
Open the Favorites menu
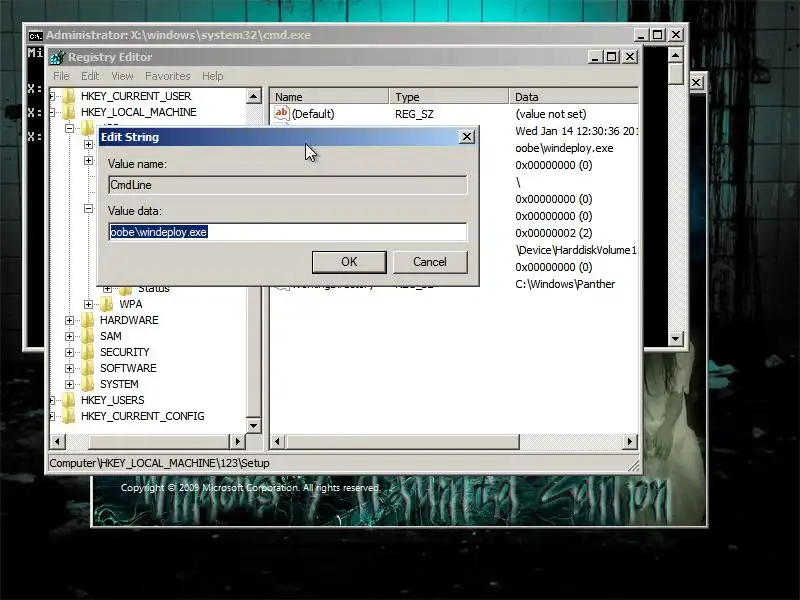tap(167, 76)
